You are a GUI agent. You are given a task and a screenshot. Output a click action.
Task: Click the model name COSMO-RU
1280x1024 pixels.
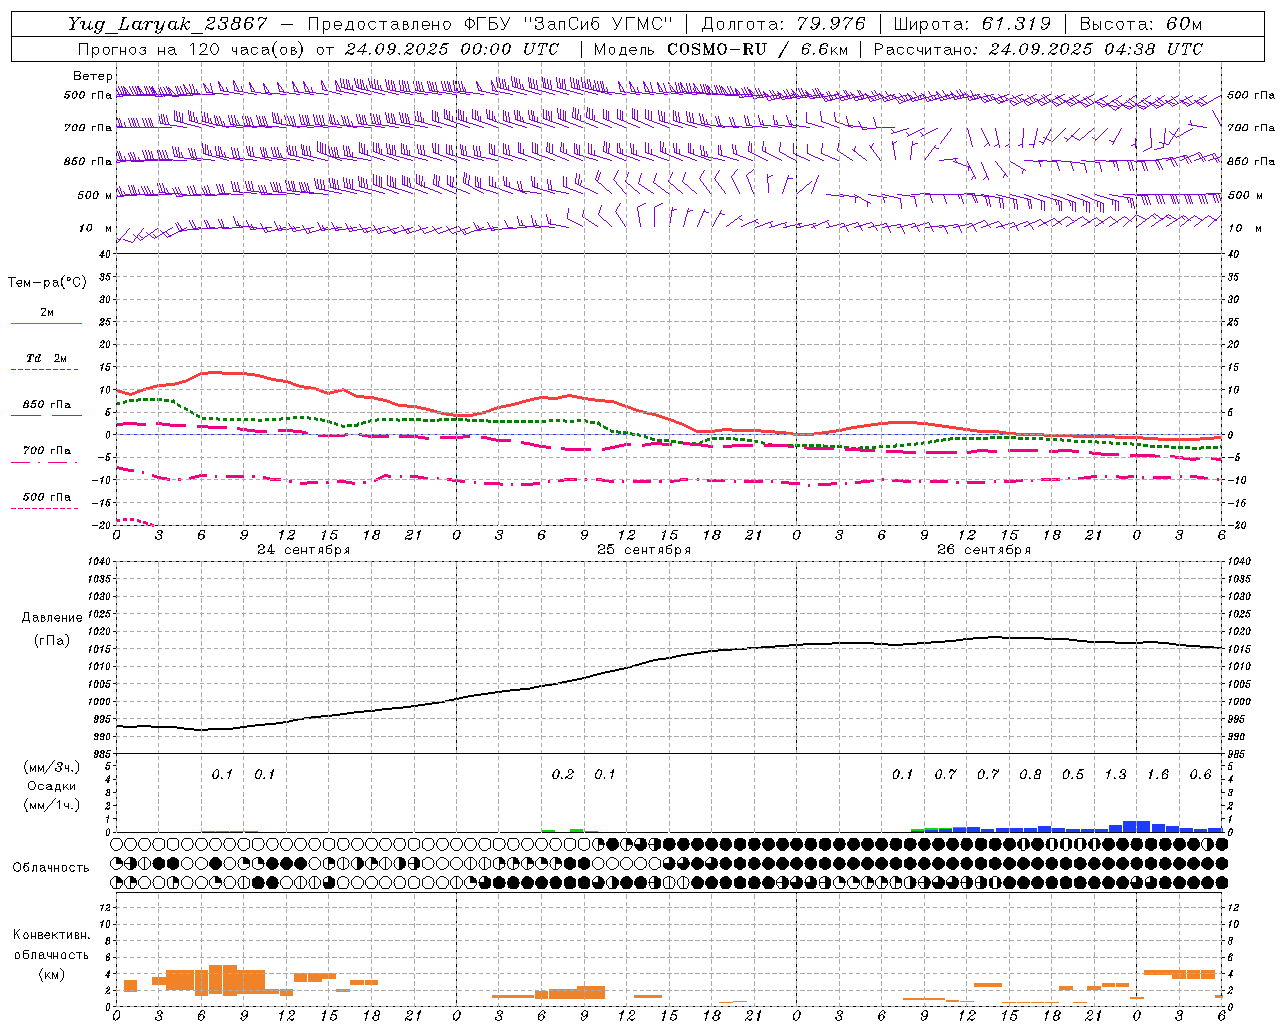(717, 49)
